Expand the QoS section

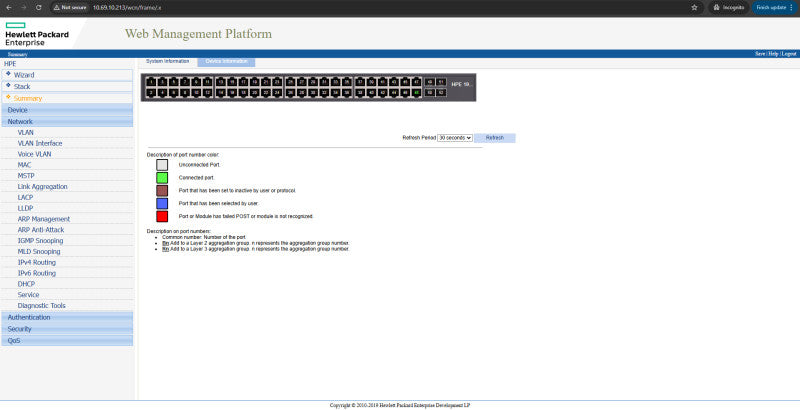click(x=67, y=341)
